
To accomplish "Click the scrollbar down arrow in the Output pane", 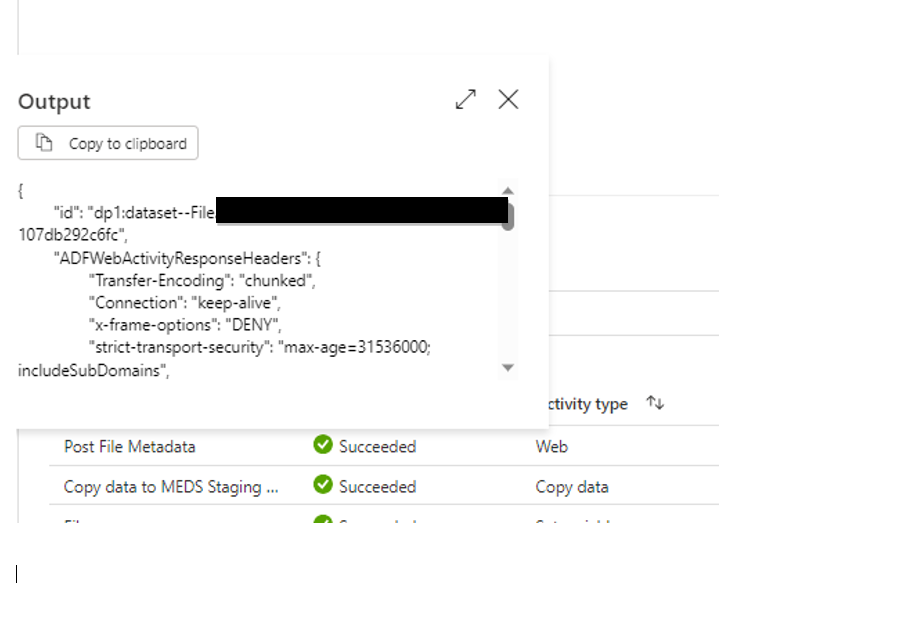I will tap(508, 368).
